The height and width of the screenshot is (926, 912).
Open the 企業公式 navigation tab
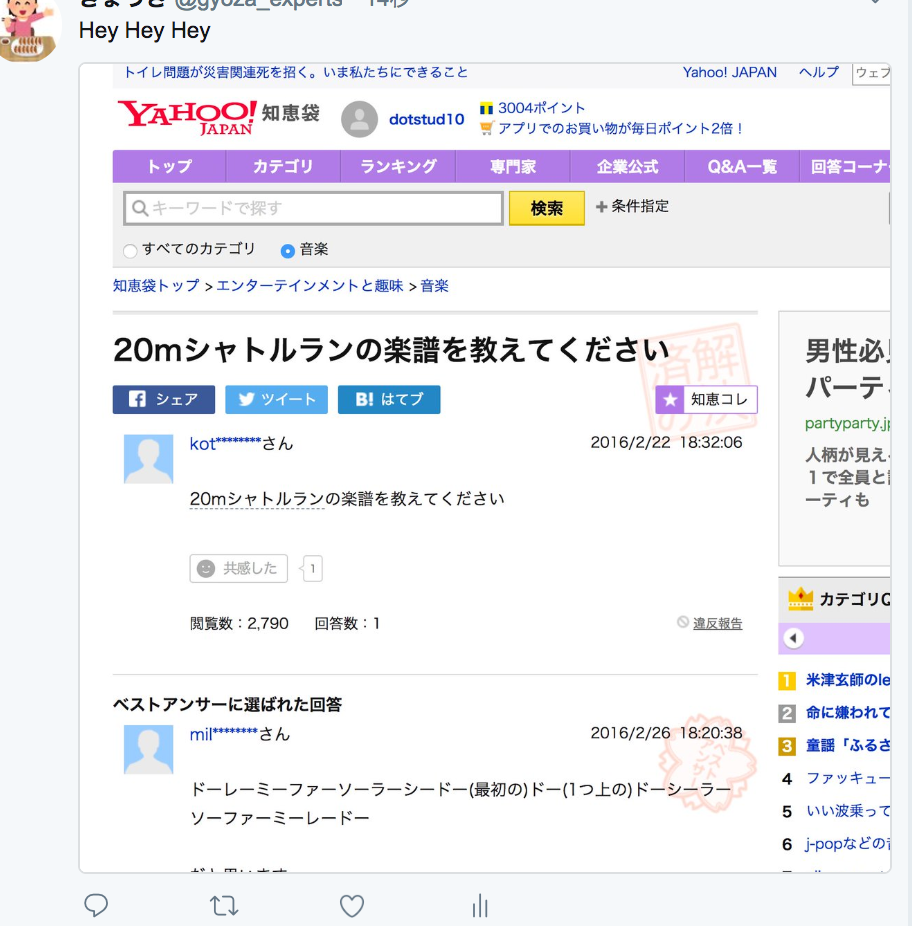tap(627, 167)
